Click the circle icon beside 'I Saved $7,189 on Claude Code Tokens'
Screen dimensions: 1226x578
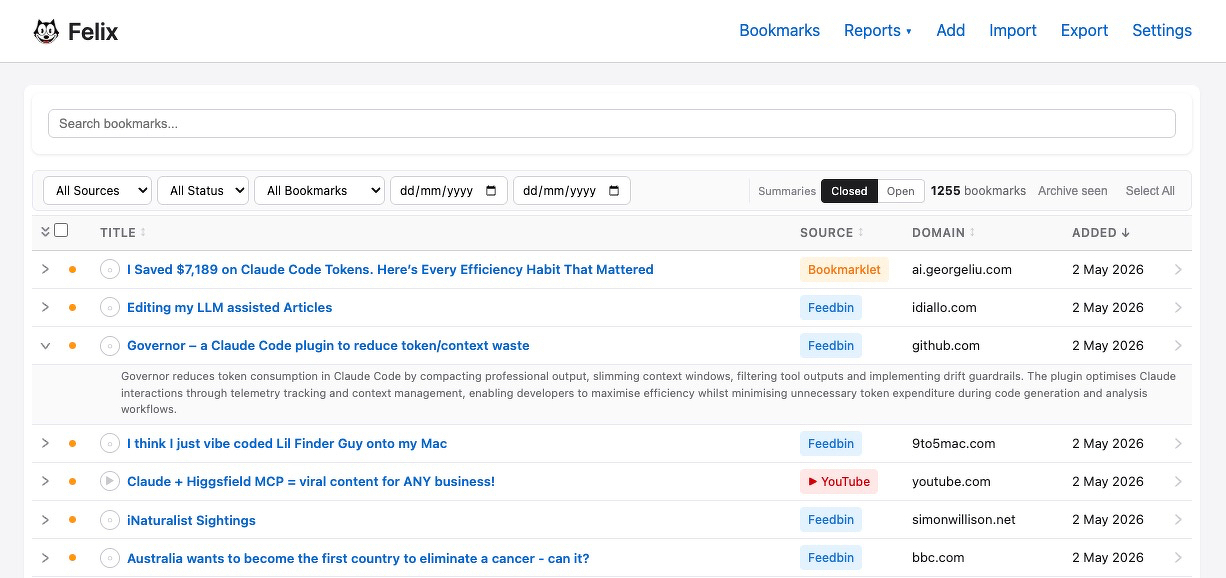110,269
